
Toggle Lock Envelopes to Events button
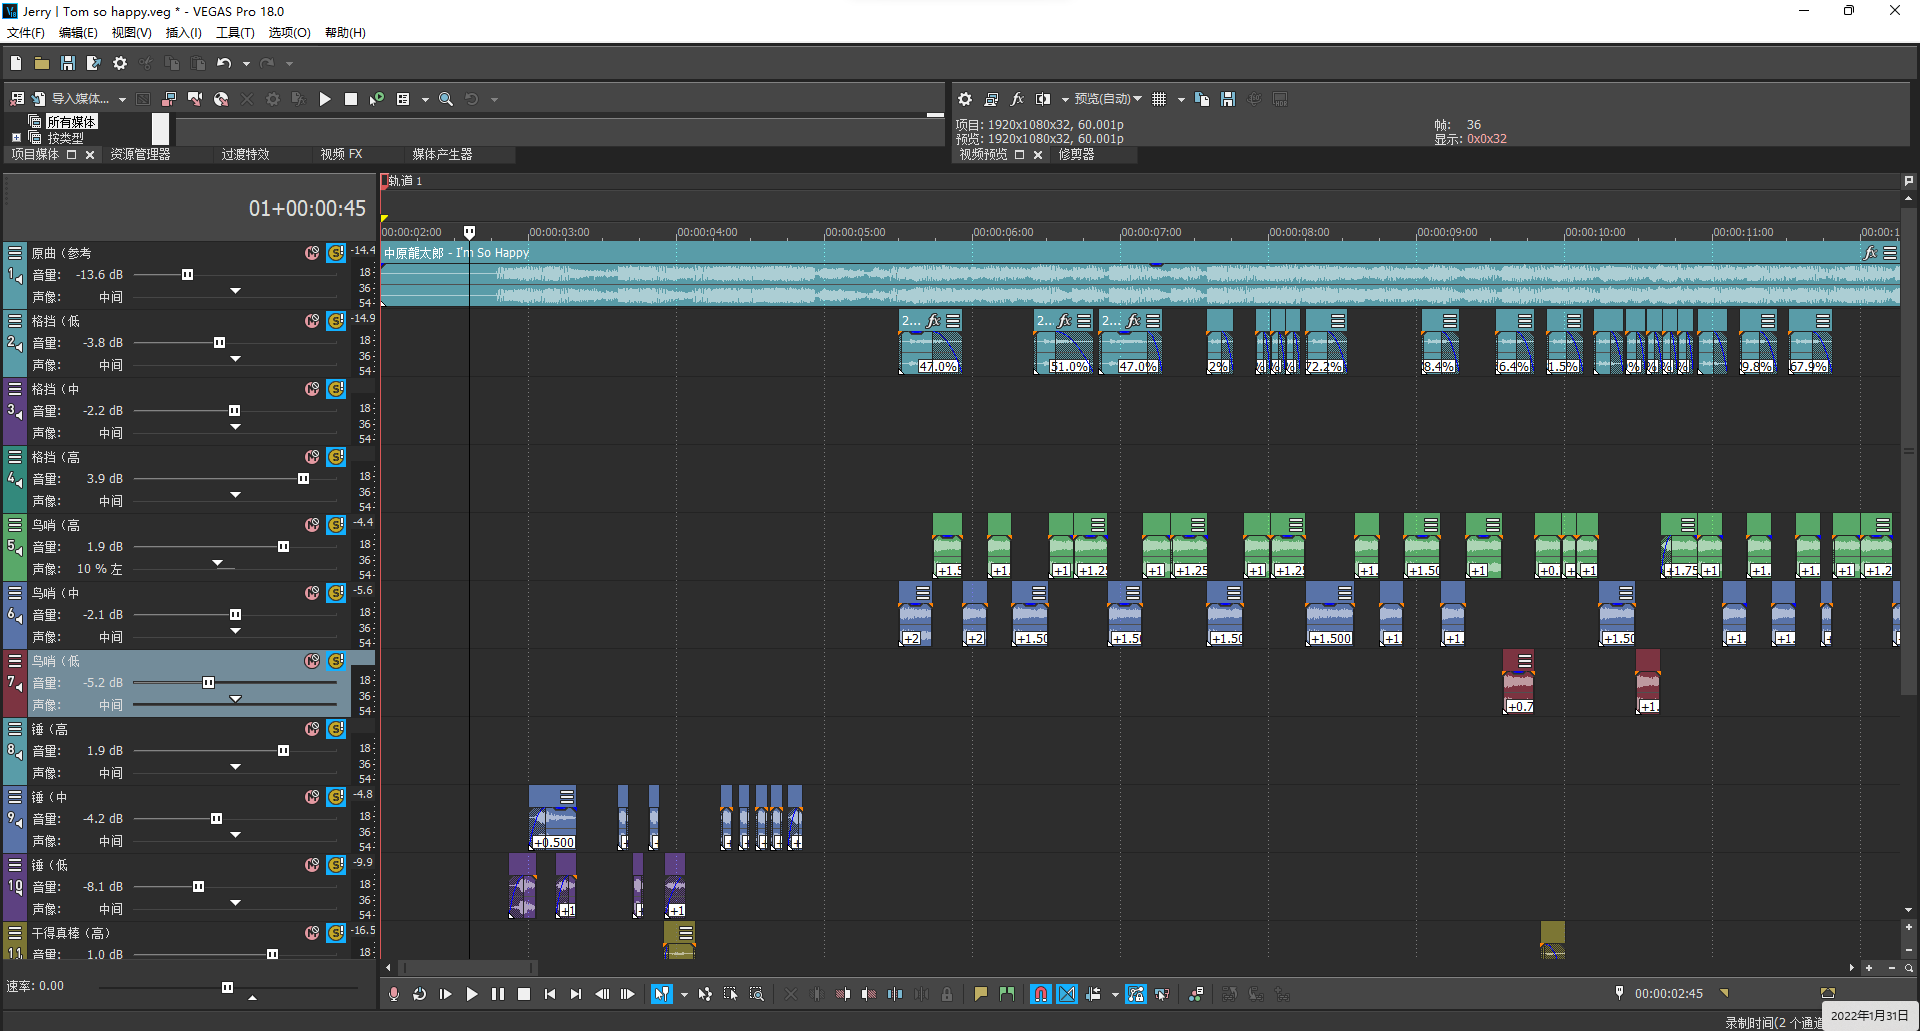[x=1136, y=994]
